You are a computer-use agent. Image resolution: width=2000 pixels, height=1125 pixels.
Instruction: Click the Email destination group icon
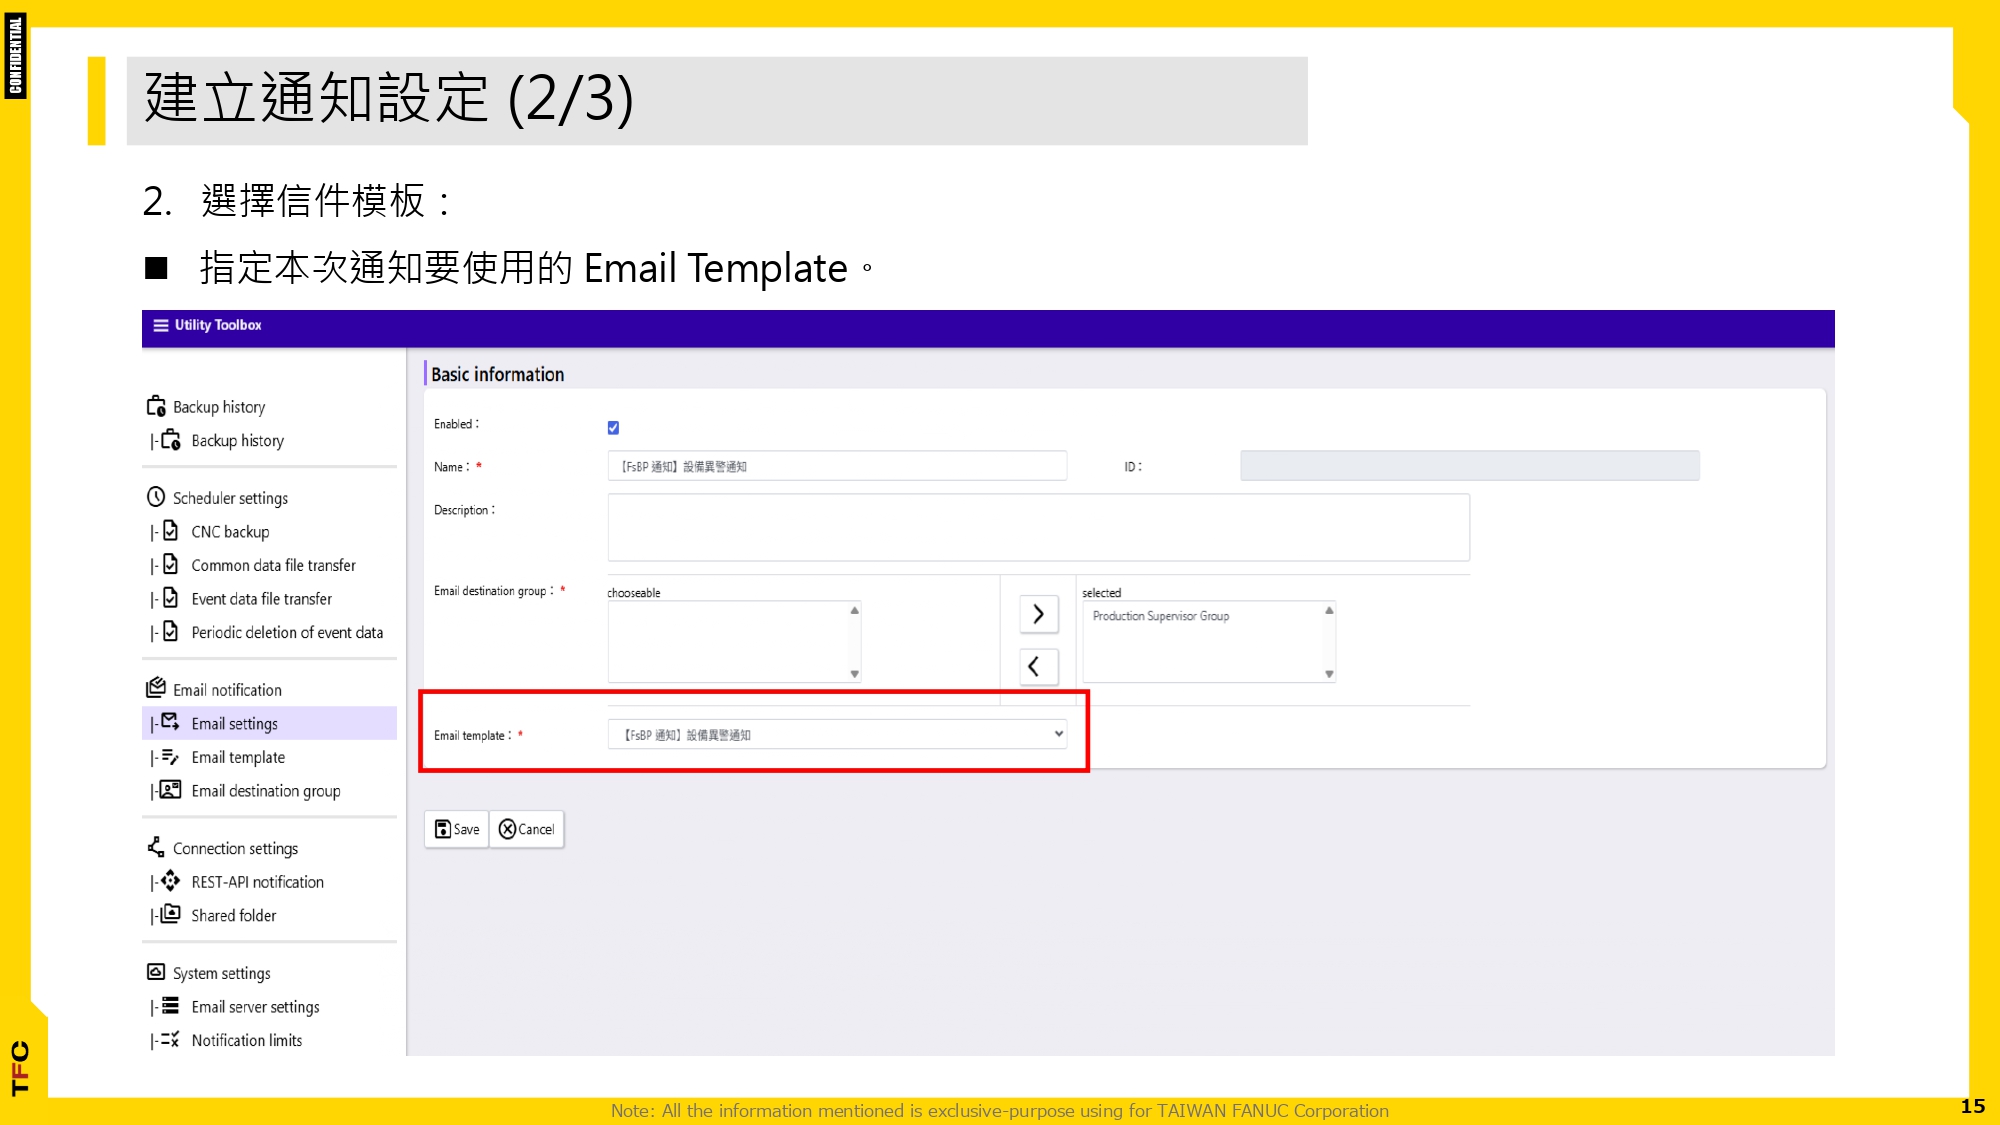pos(168,790)
